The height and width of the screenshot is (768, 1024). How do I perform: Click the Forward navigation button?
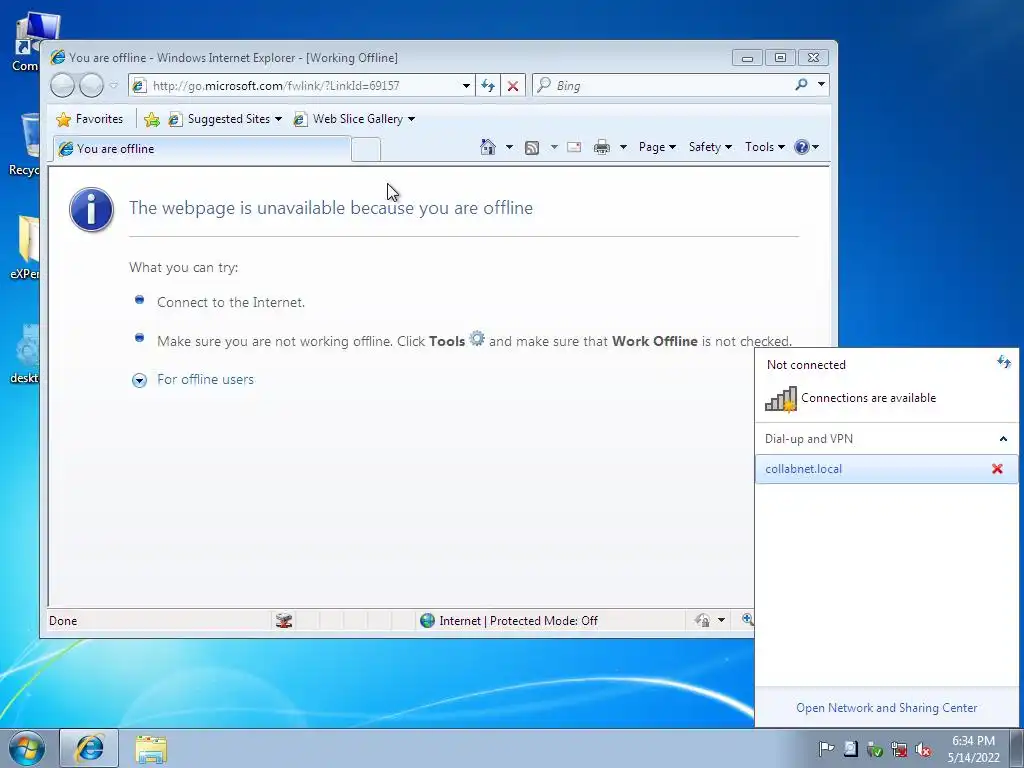point(91,85)
